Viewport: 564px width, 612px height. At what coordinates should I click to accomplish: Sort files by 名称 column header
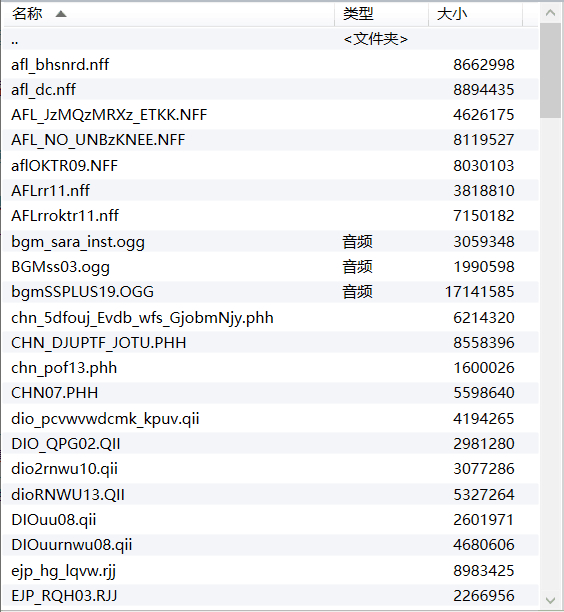[169, 14]
